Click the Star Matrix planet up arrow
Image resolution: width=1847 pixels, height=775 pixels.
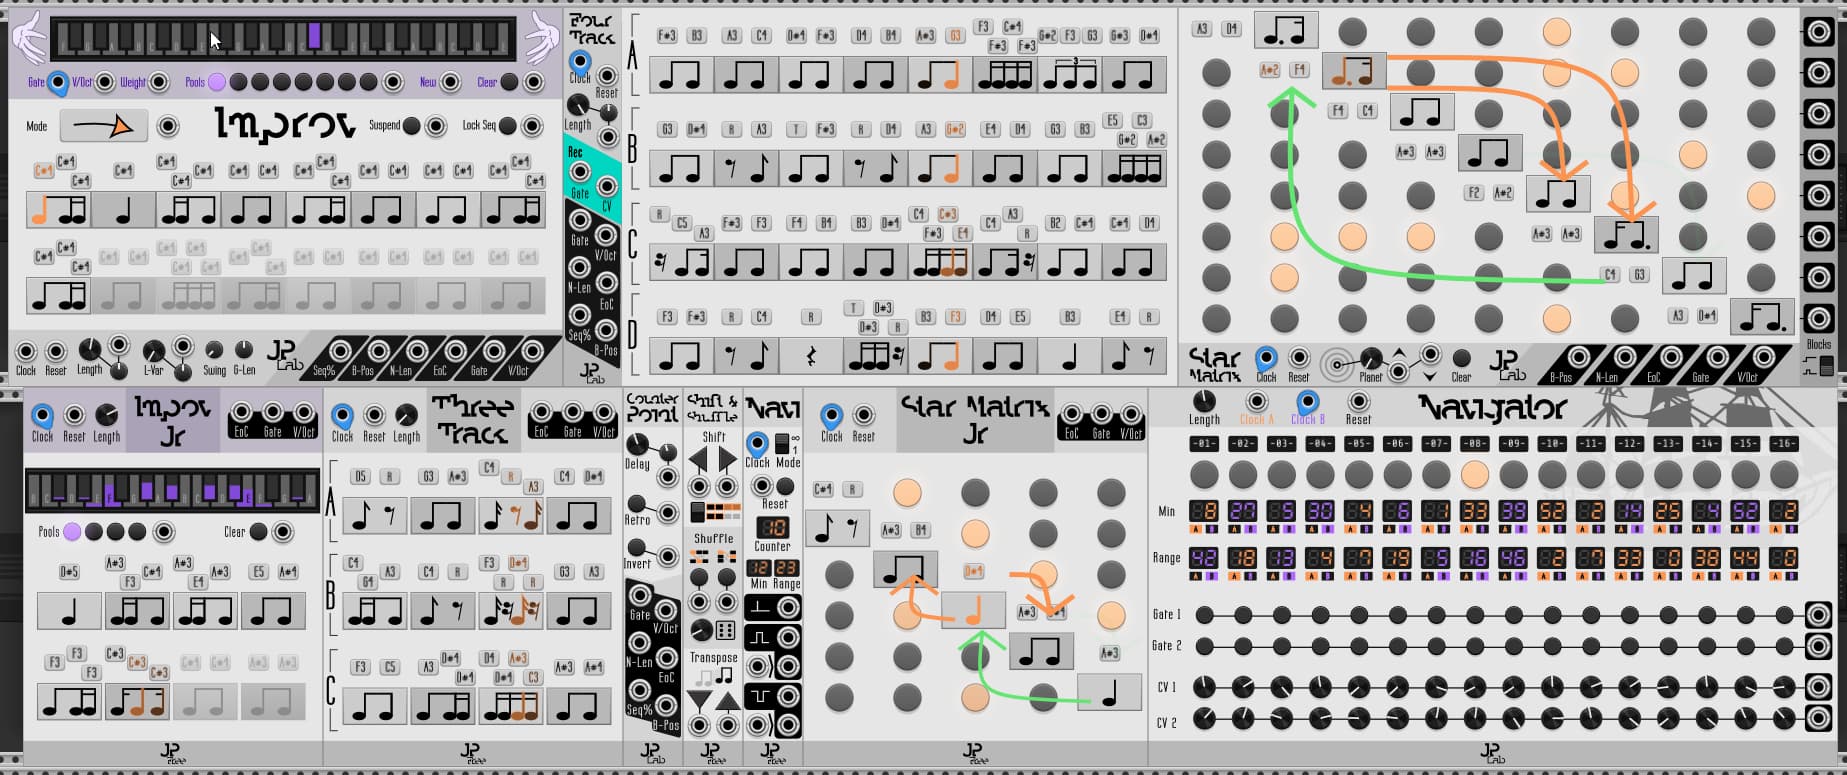click(1399, 354)
